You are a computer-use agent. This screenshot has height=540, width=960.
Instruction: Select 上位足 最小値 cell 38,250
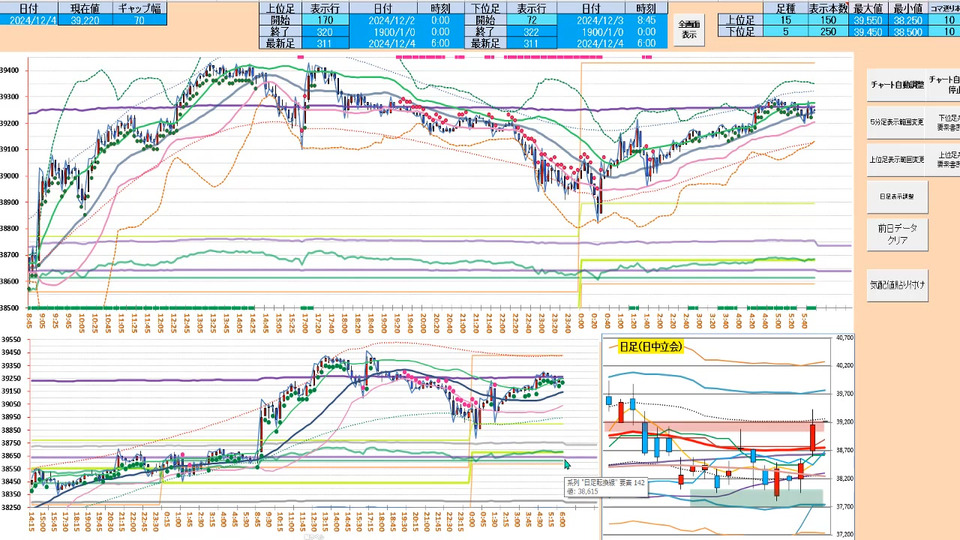pos(908,20)
